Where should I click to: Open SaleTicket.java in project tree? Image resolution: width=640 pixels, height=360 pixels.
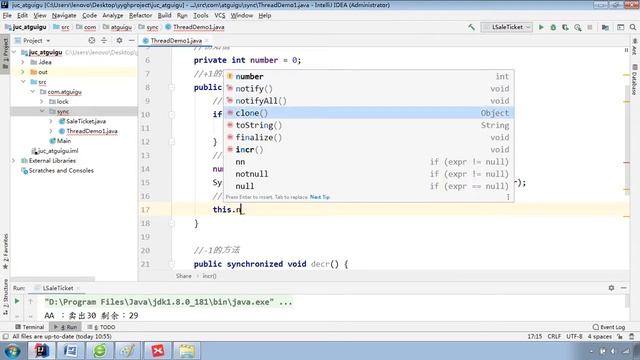(x=86, y=121)
